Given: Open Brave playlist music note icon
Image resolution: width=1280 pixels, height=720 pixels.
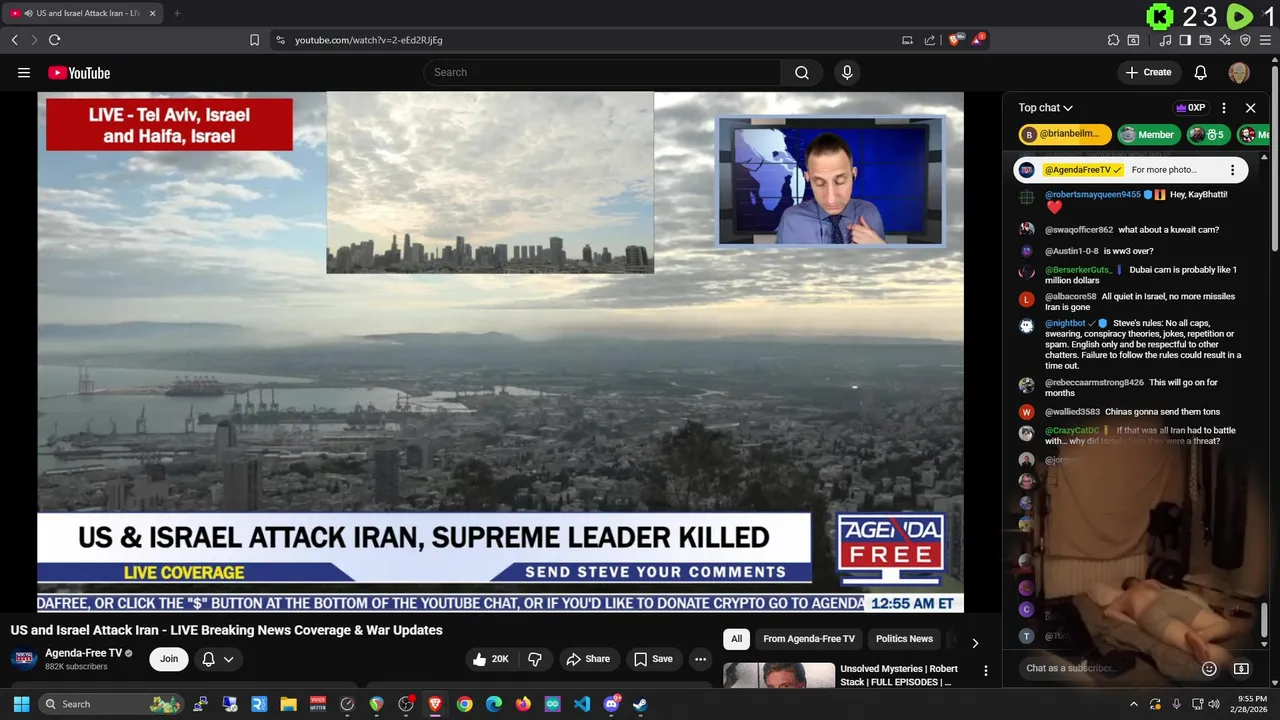Looking at the screenshot, I should (x=1165, y=40).
